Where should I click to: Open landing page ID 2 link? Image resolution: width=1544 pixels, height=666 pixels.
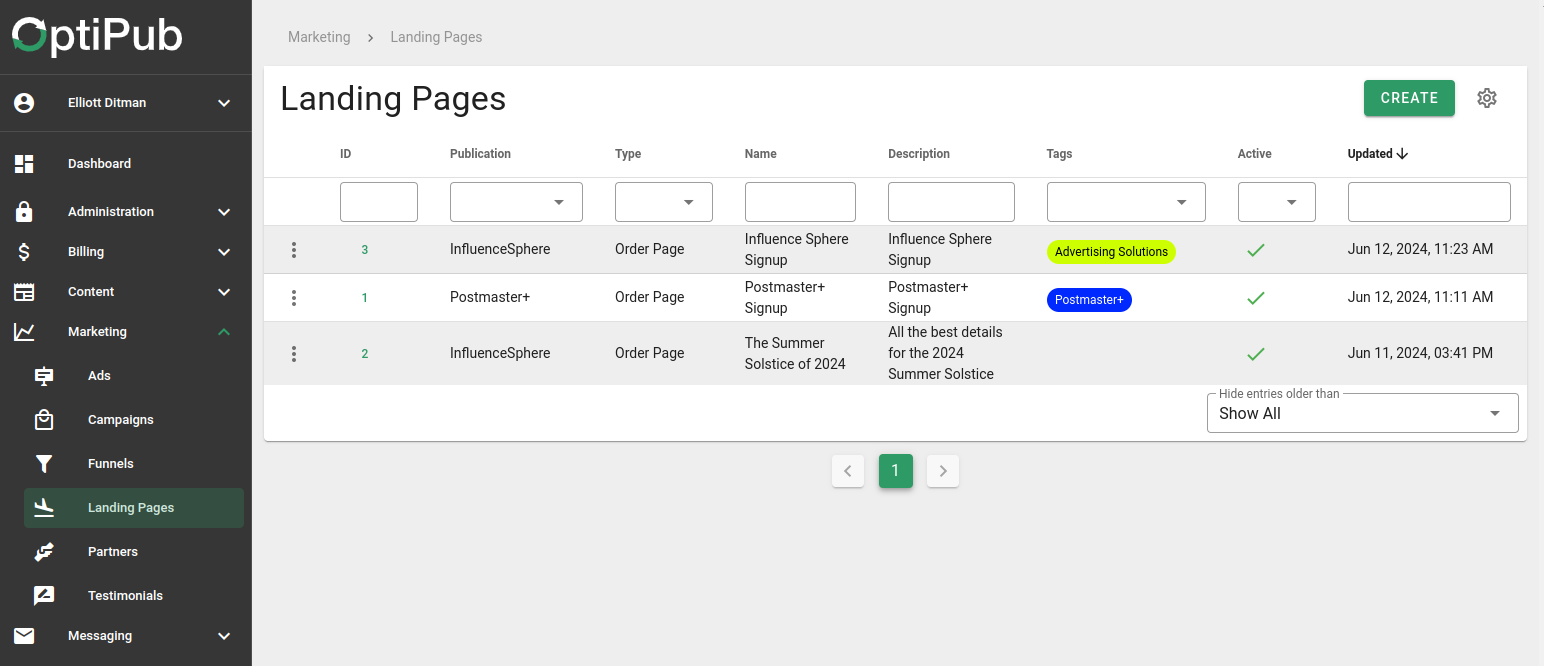pyautogui.click(x=365, y=354)
